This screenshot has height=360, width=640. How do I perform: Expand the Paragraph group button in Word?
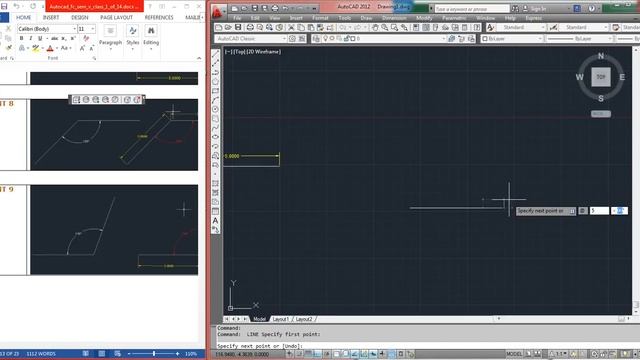coord(110,38)
